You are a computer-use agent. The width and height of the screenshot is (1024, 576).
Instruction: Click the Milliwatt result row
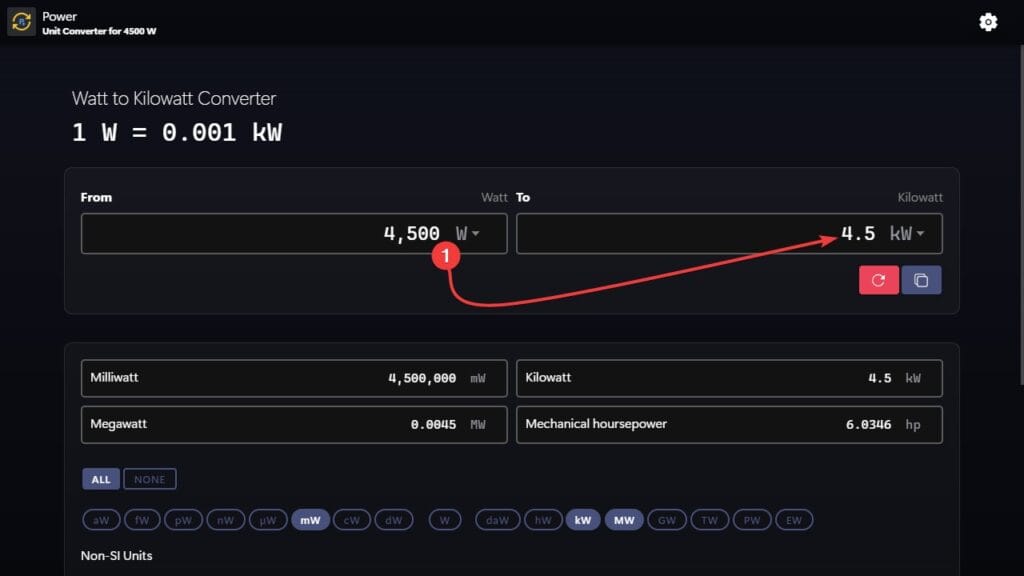294,378
